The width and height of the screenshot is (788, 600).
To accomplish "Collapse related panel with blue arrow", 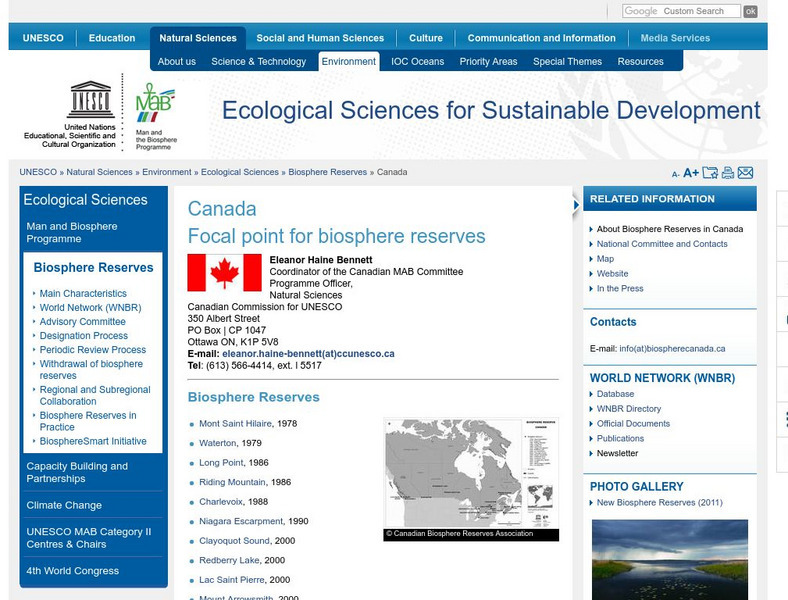I will point(576,205).
